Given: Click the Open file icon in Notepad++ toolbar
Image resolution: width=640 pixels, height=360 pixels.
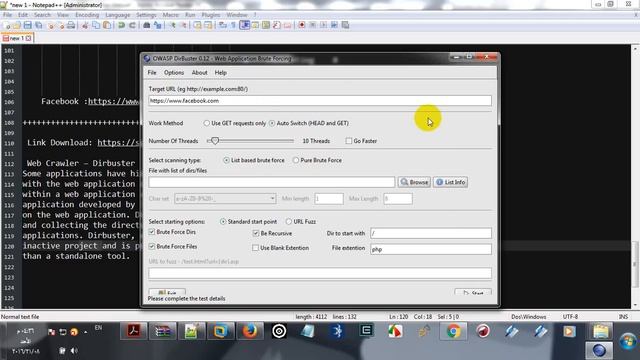Looking at the screenshot, I should [x=17, y=25].
